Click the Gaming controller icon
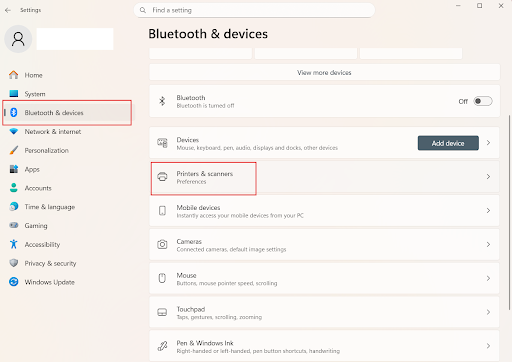This screenshot has width=512, height=362. (x=14, y=225)
